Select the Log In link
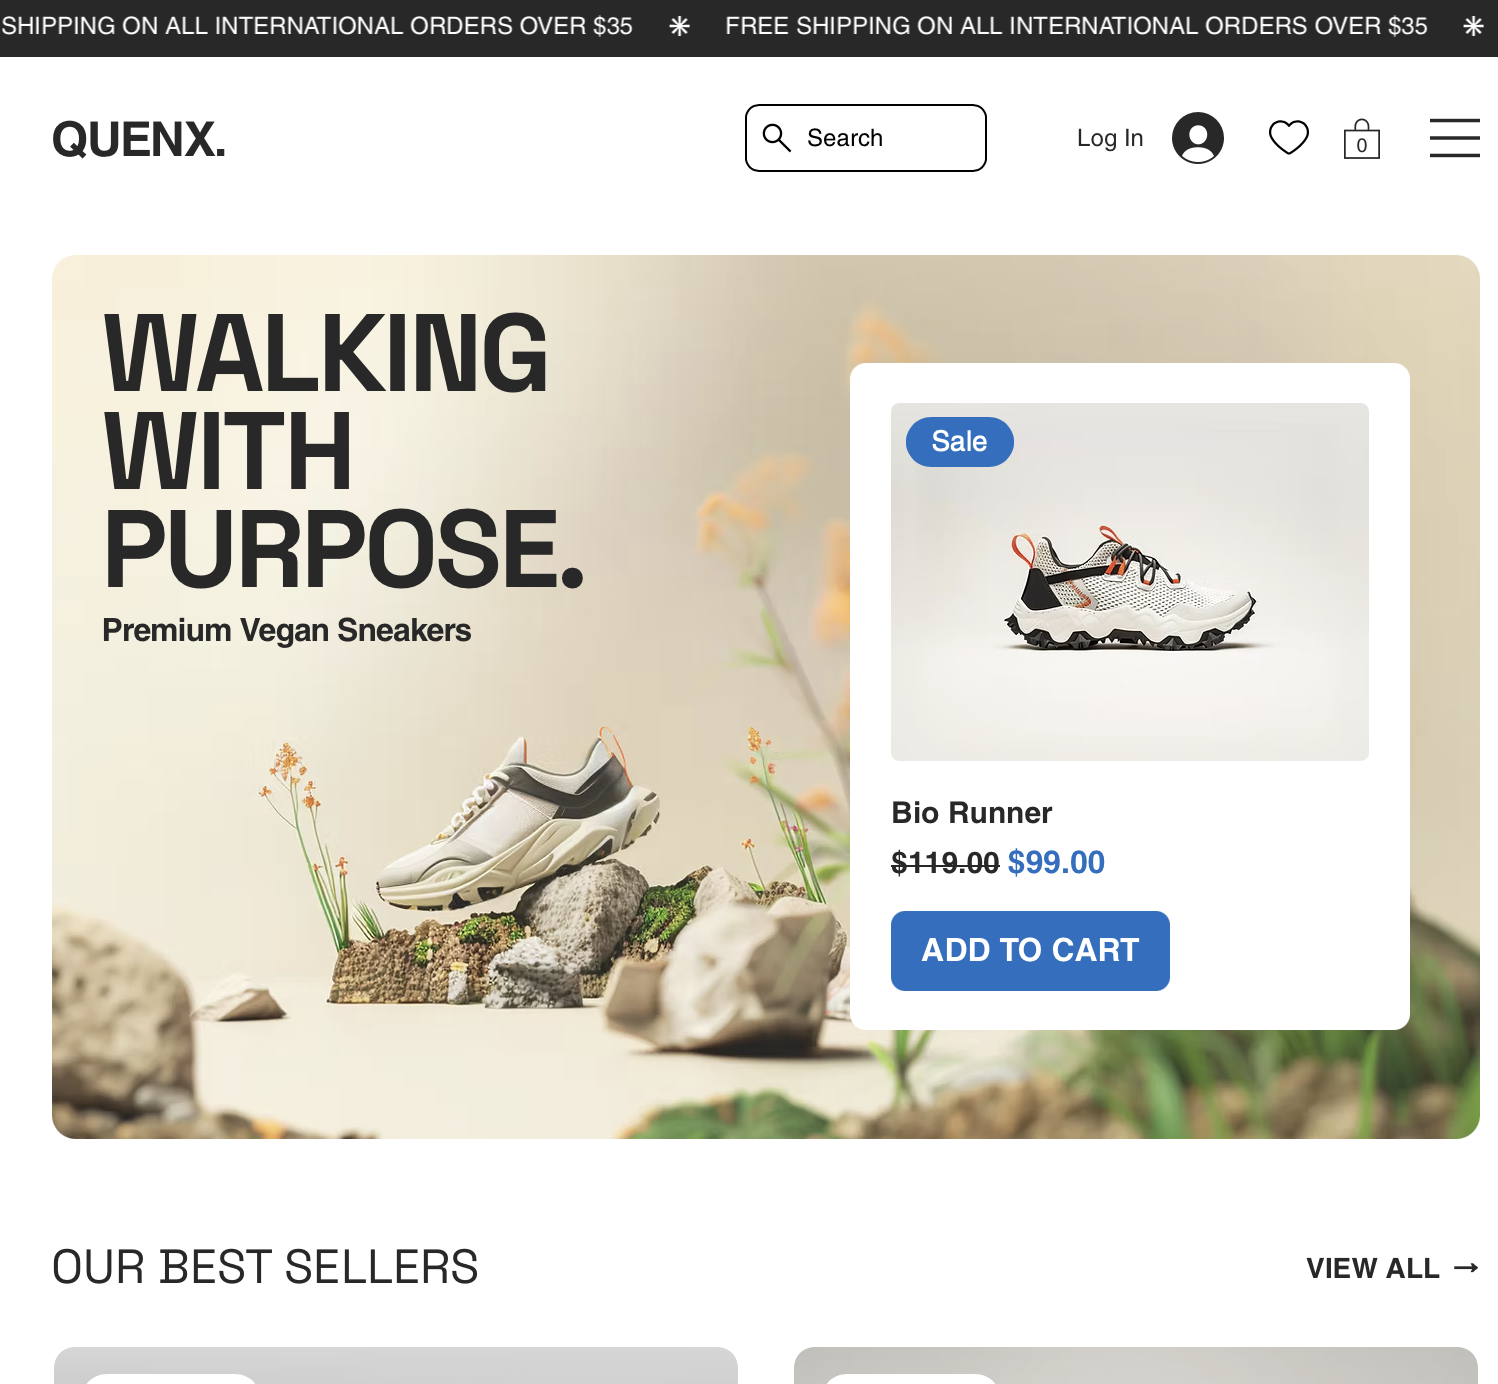 [x=1109, y=138]
